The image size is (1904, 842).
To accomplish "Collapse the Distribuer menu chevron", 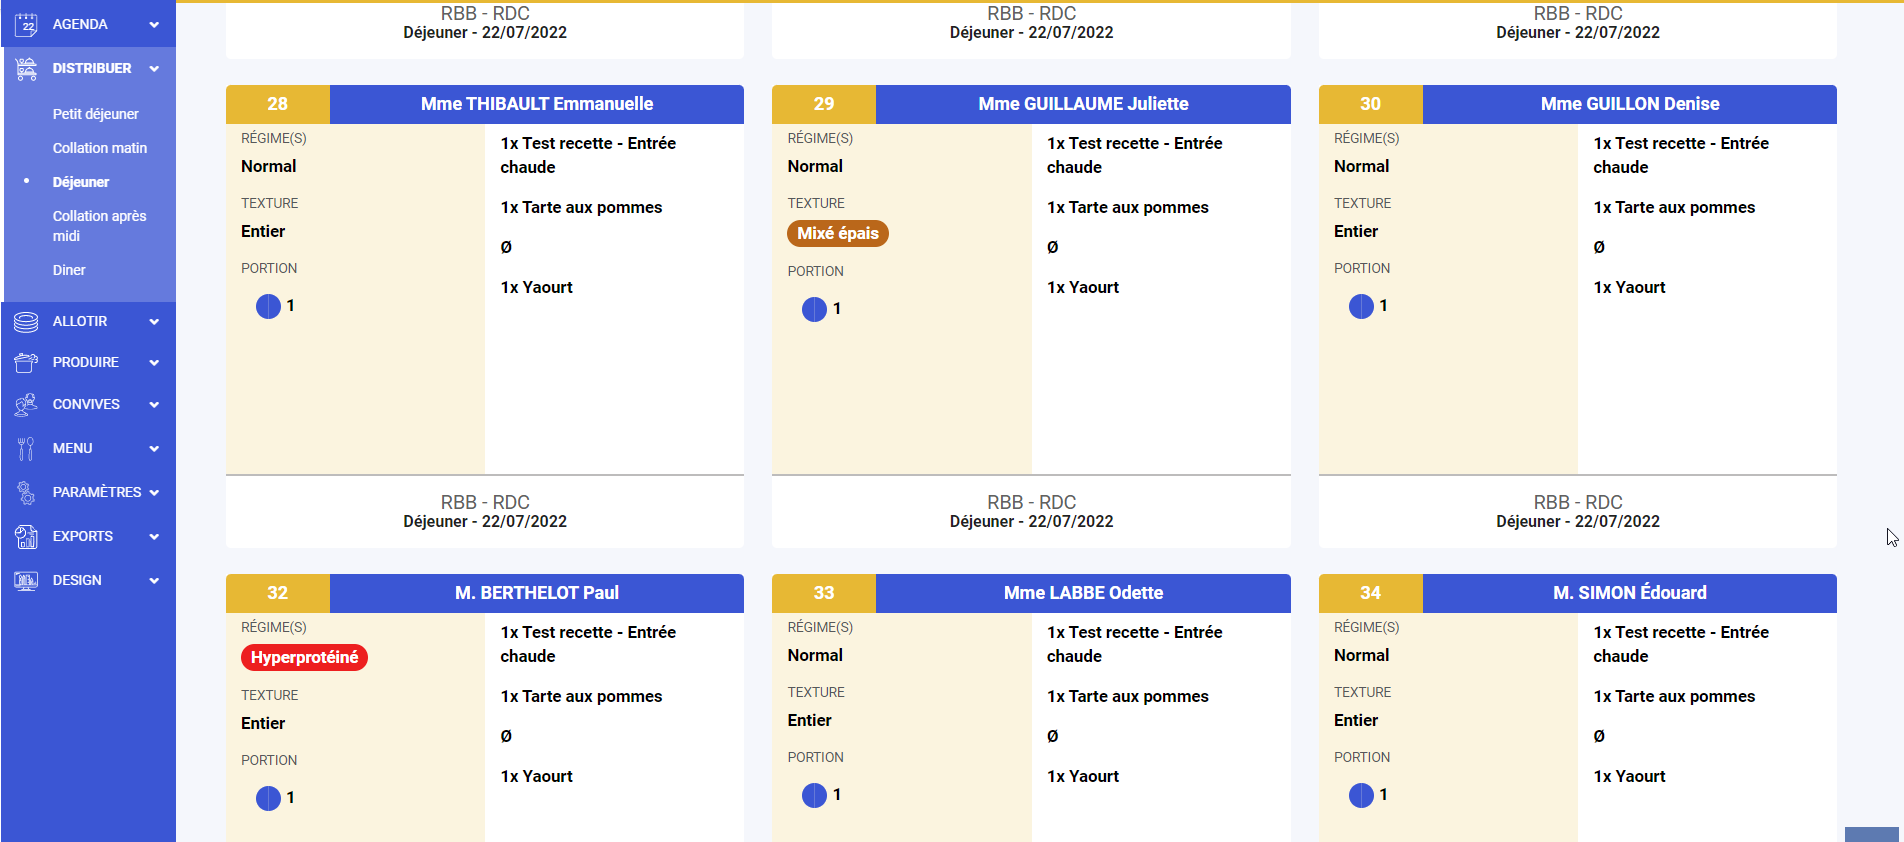I will point(154,69).
